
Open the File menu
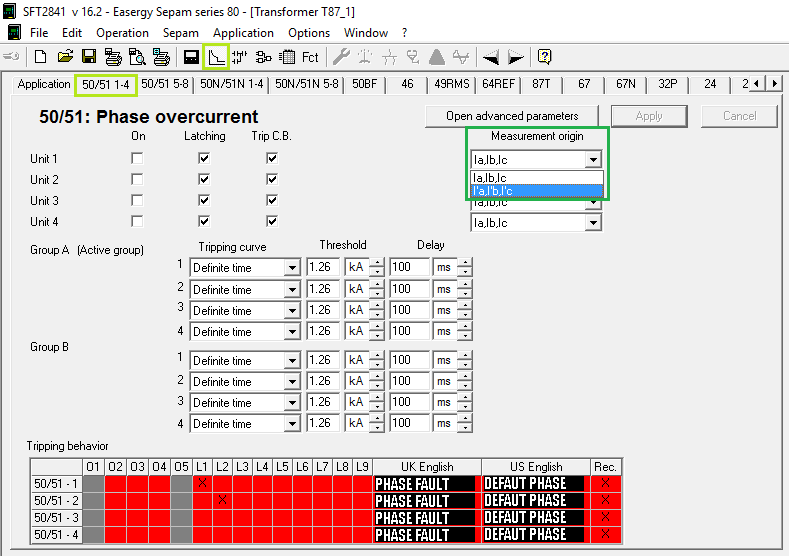click(x=39, y=33)
